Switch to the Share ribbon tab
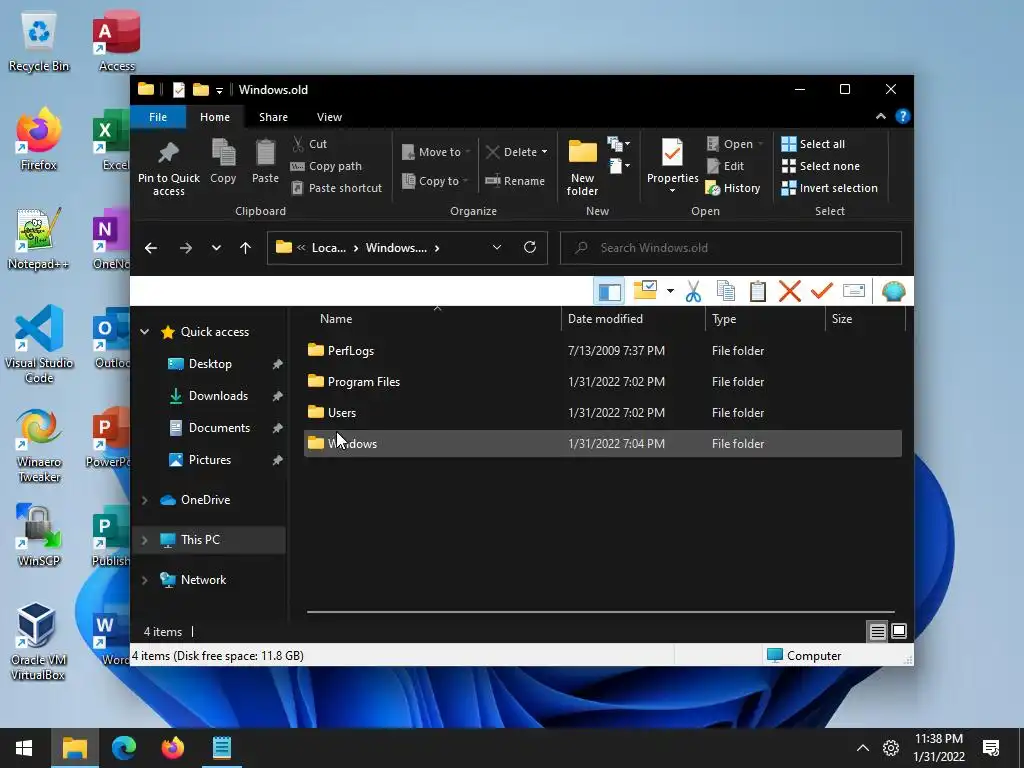Viewport: 1024px width, 768px height. [x=273, y=117]
